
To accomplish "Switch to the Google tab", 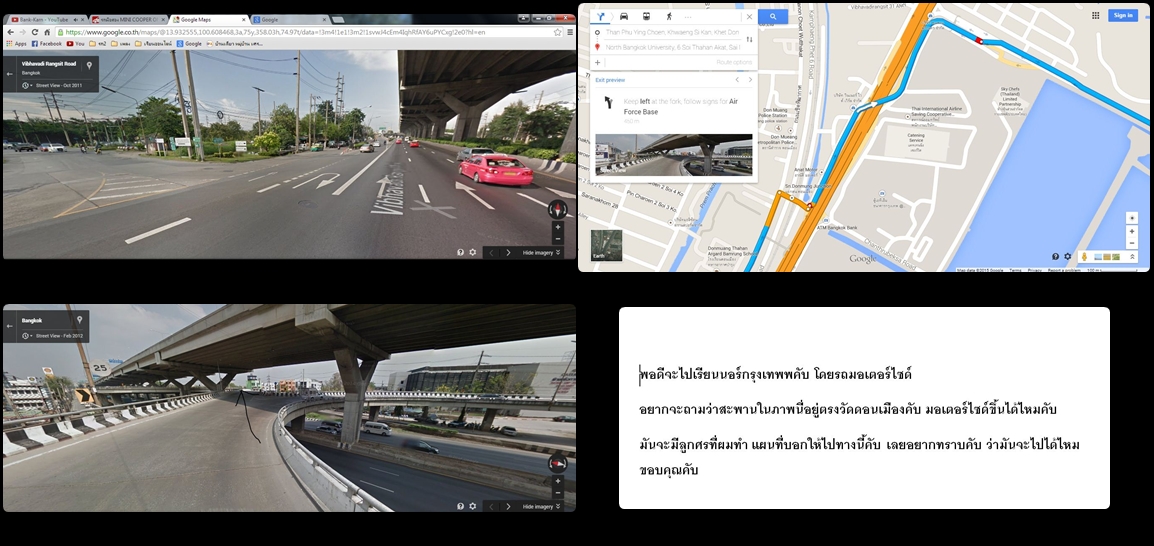I will [x=288, y=19].
